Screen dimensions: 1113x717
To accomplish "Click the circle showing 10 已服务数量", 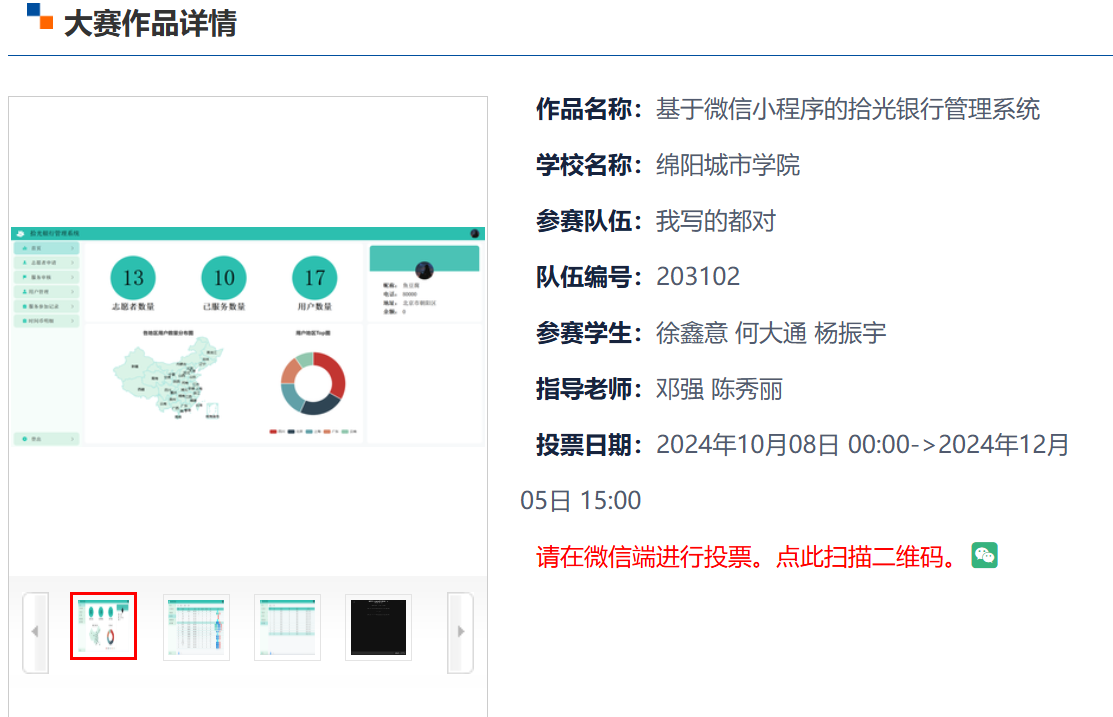I will click(224, 278).
